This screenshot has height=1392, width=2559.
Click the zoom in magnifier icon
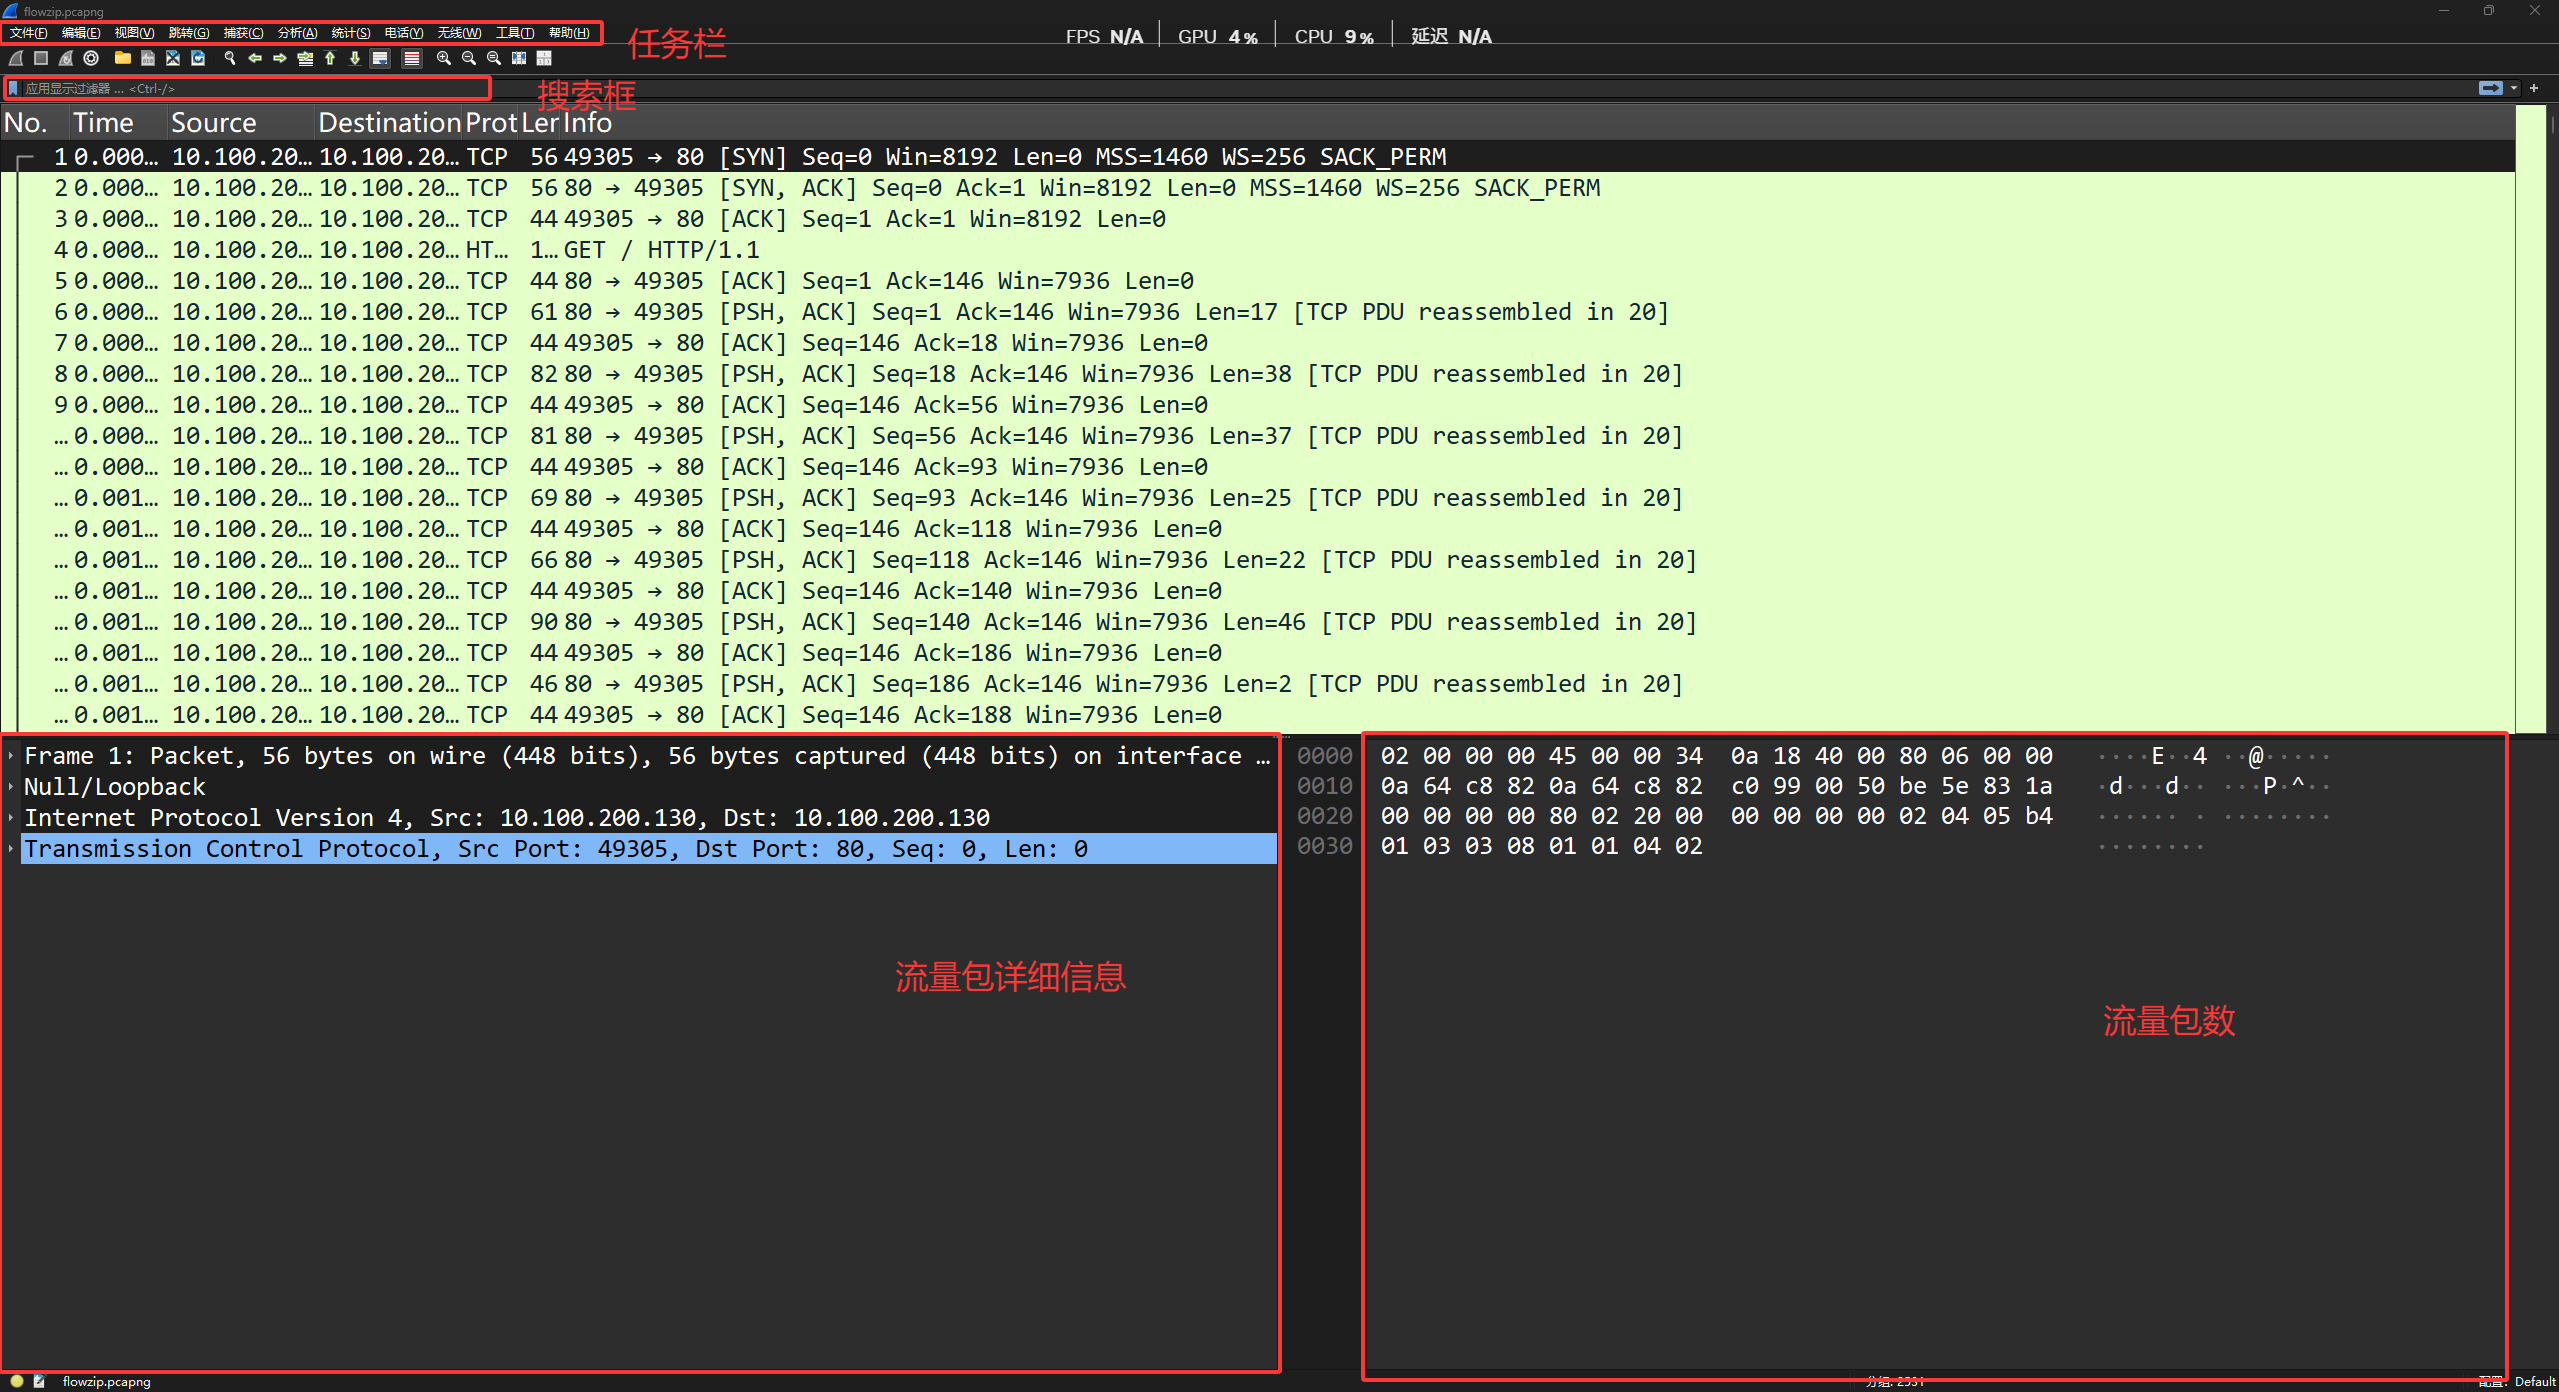(x=443, y=59)
